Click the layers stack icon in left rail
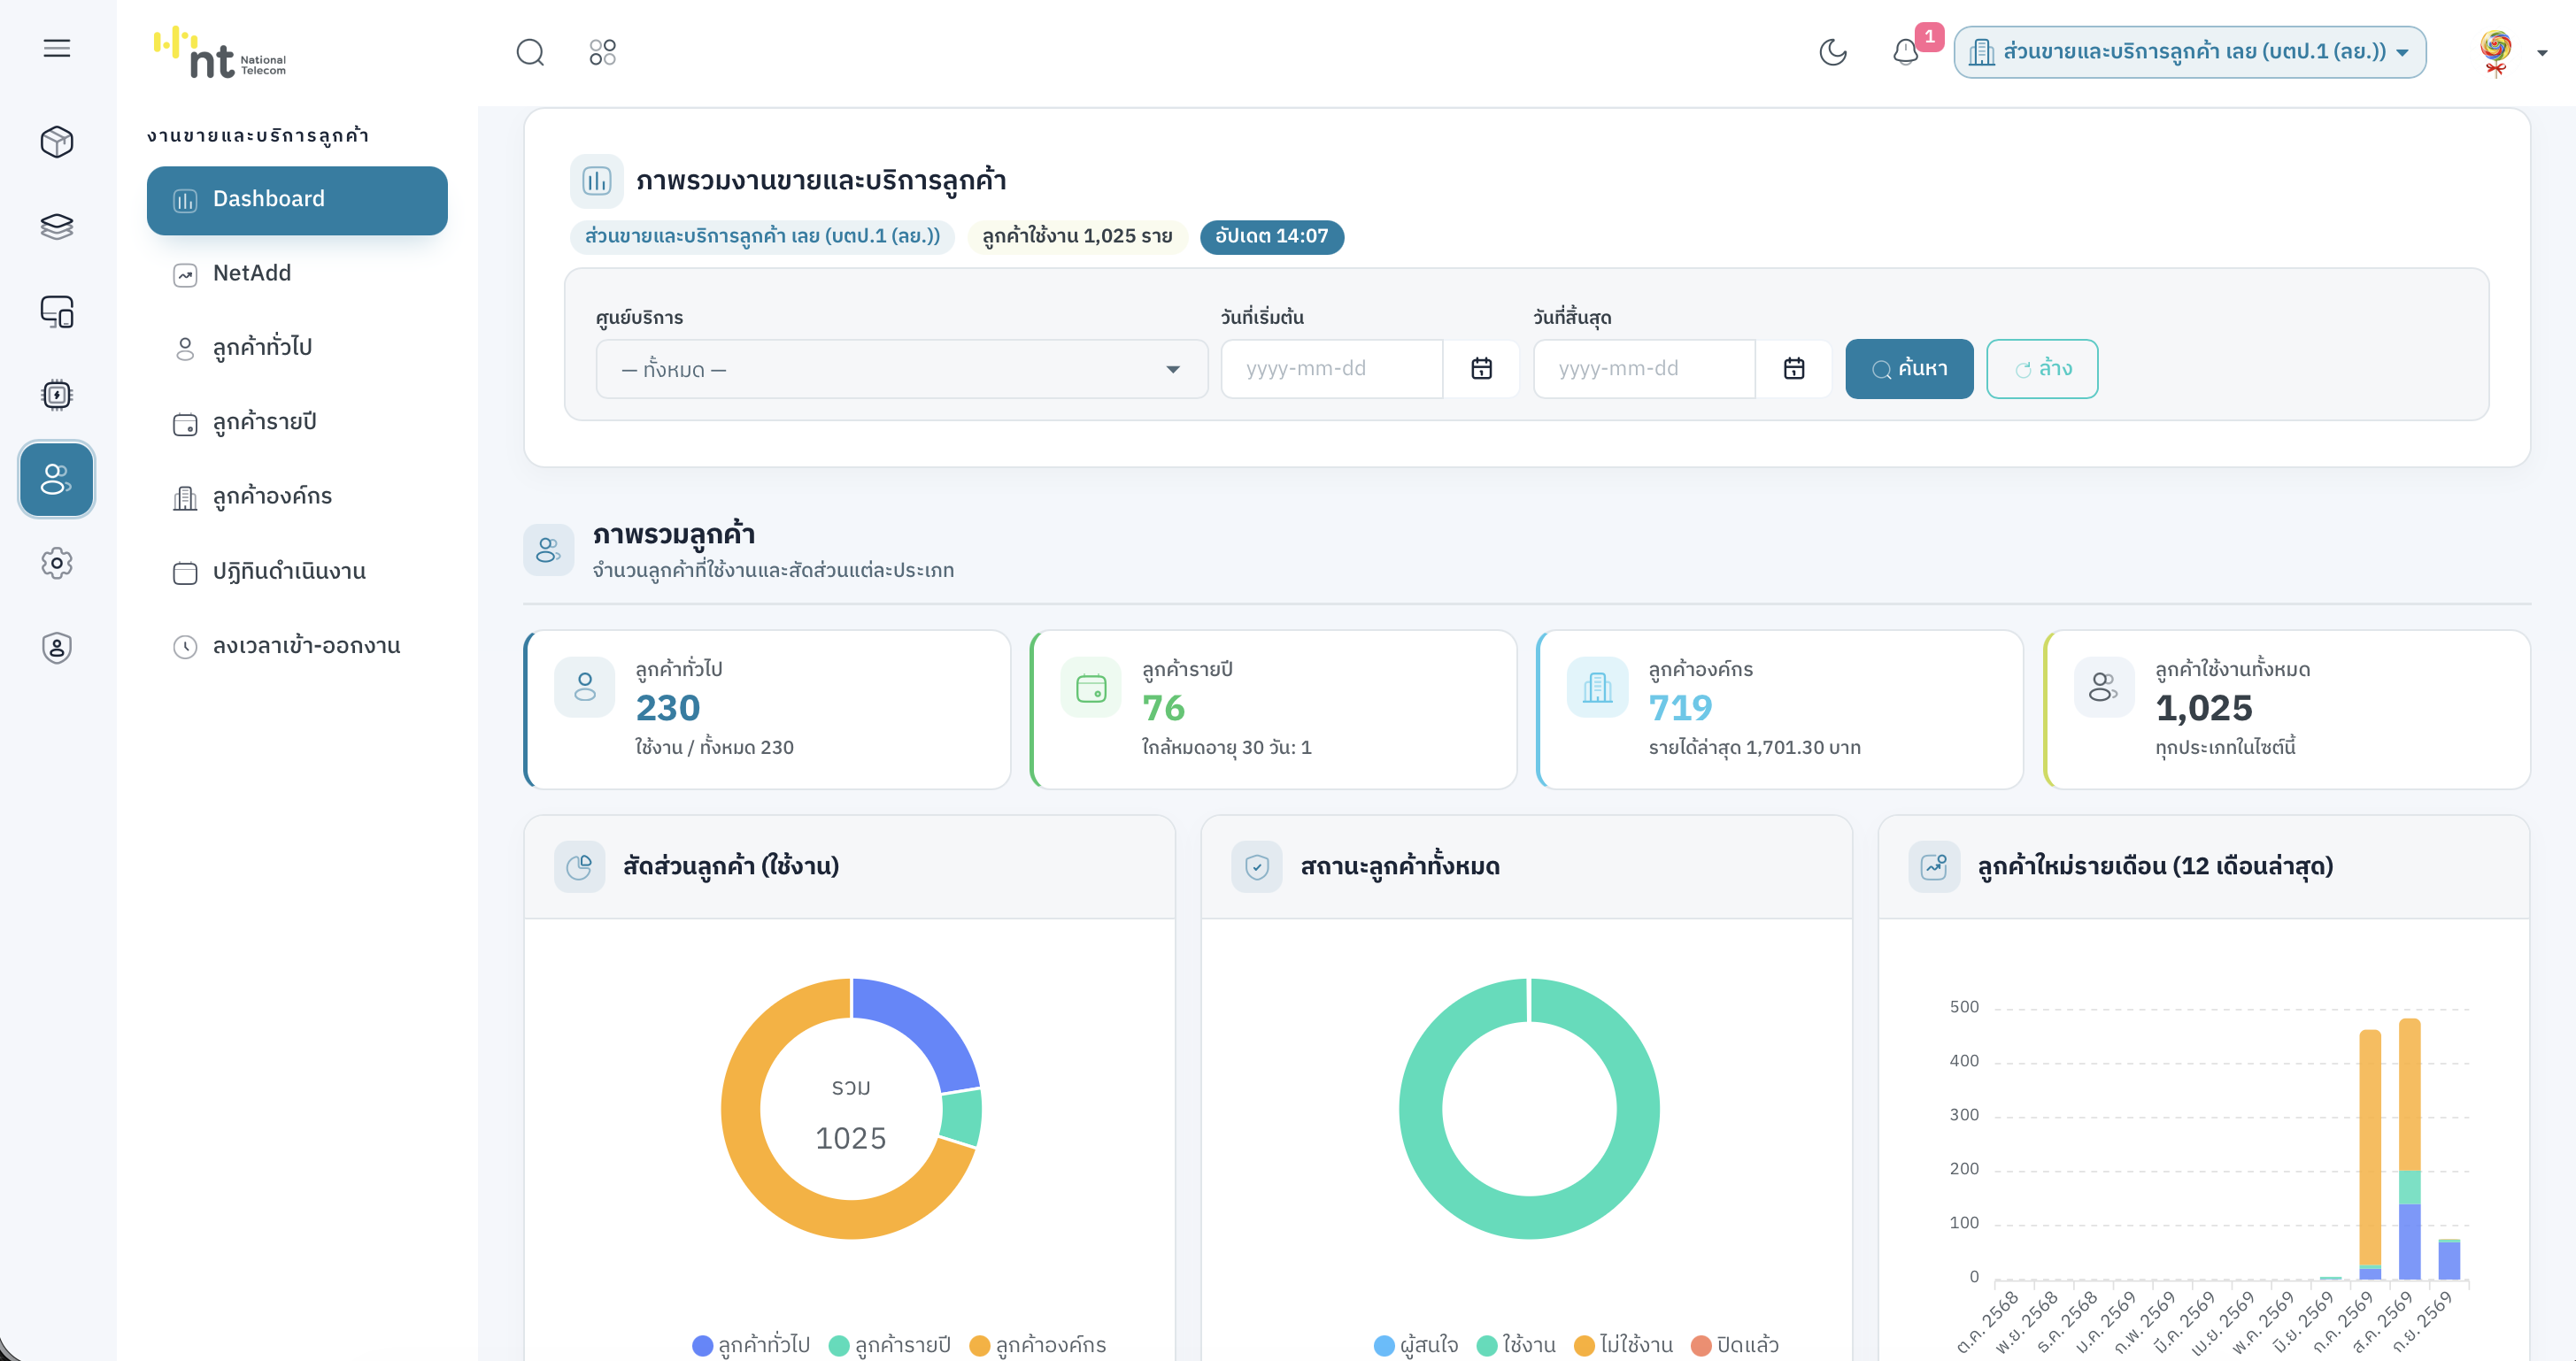 [57, 226]
